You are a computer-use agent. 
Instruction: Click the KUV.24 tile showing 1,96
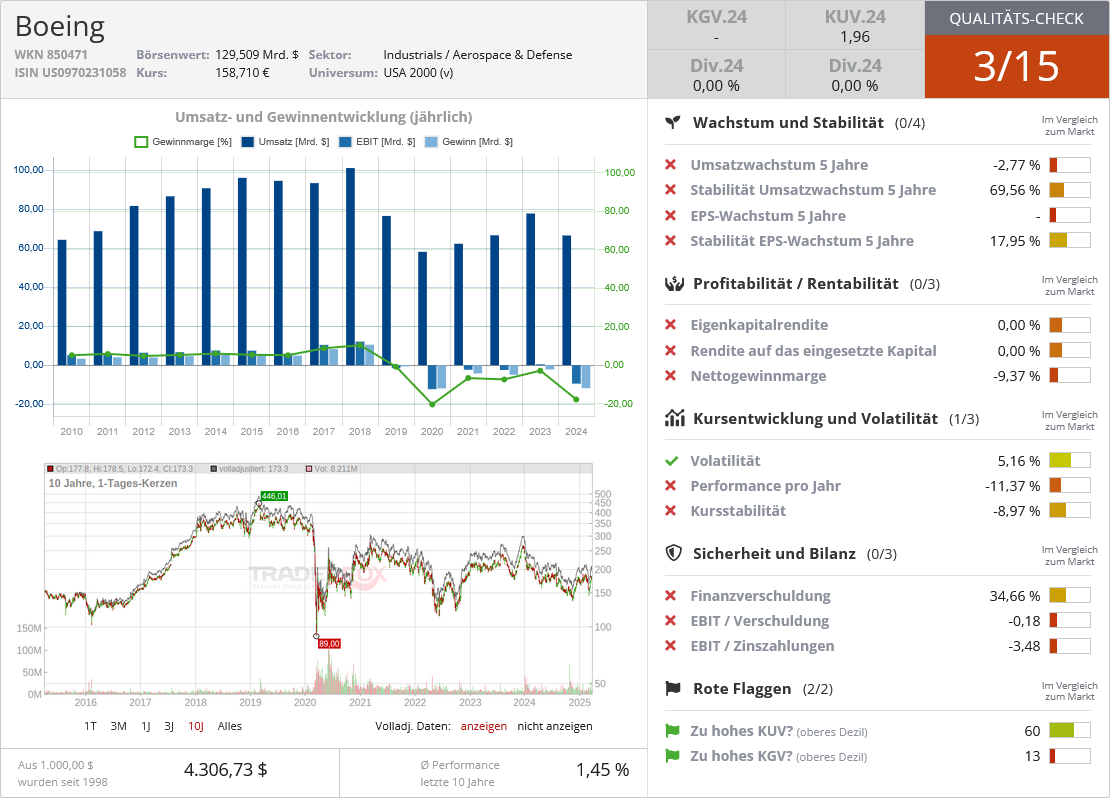[855, 25]
